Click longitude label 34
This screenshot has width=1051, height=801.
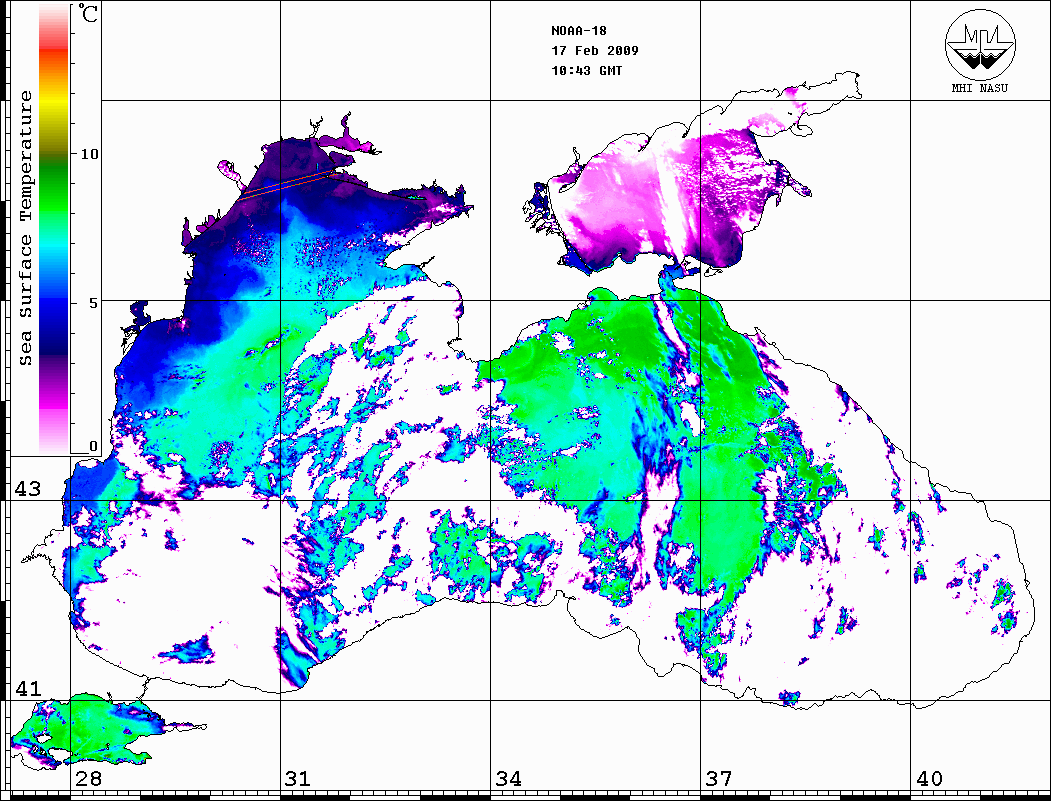tap(508, 779)
